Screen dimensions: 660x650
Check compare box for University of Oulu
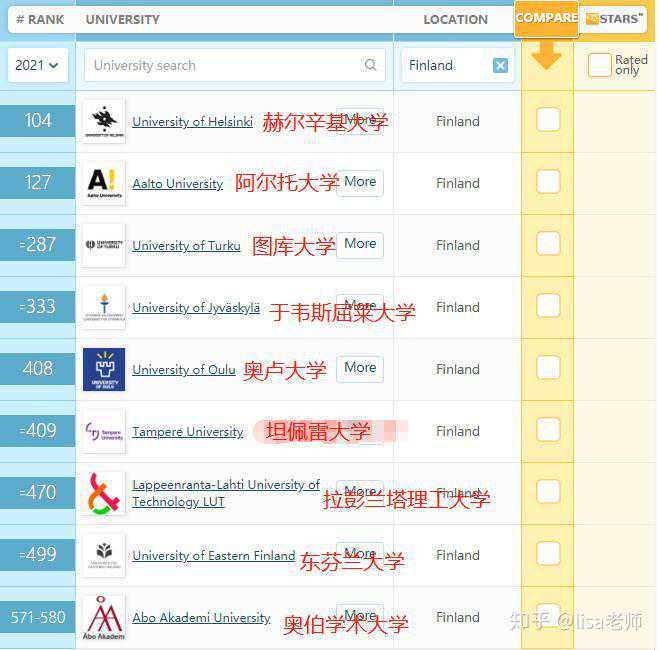(548, 368)
